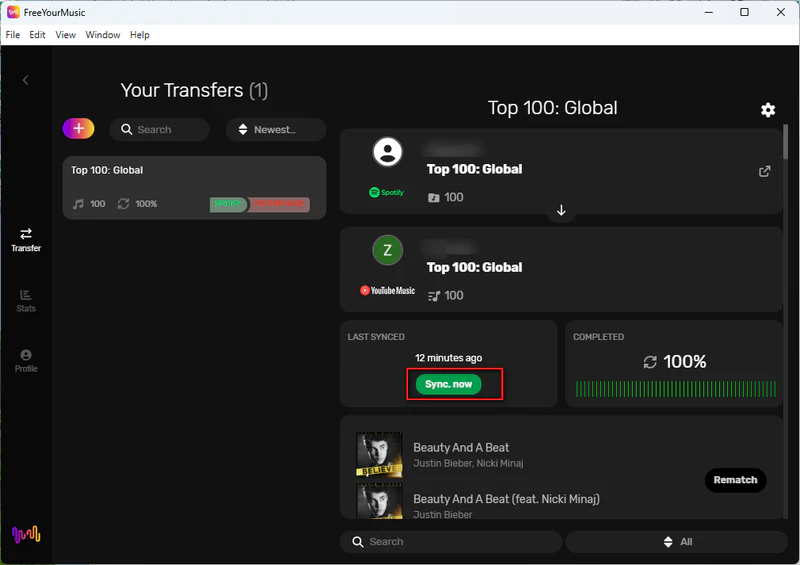Screen dimensions: 800x565
Task: Click the album cover for Beauty And A Beat (feat. Nicki Minaj)
Action: tap(379, 501)
